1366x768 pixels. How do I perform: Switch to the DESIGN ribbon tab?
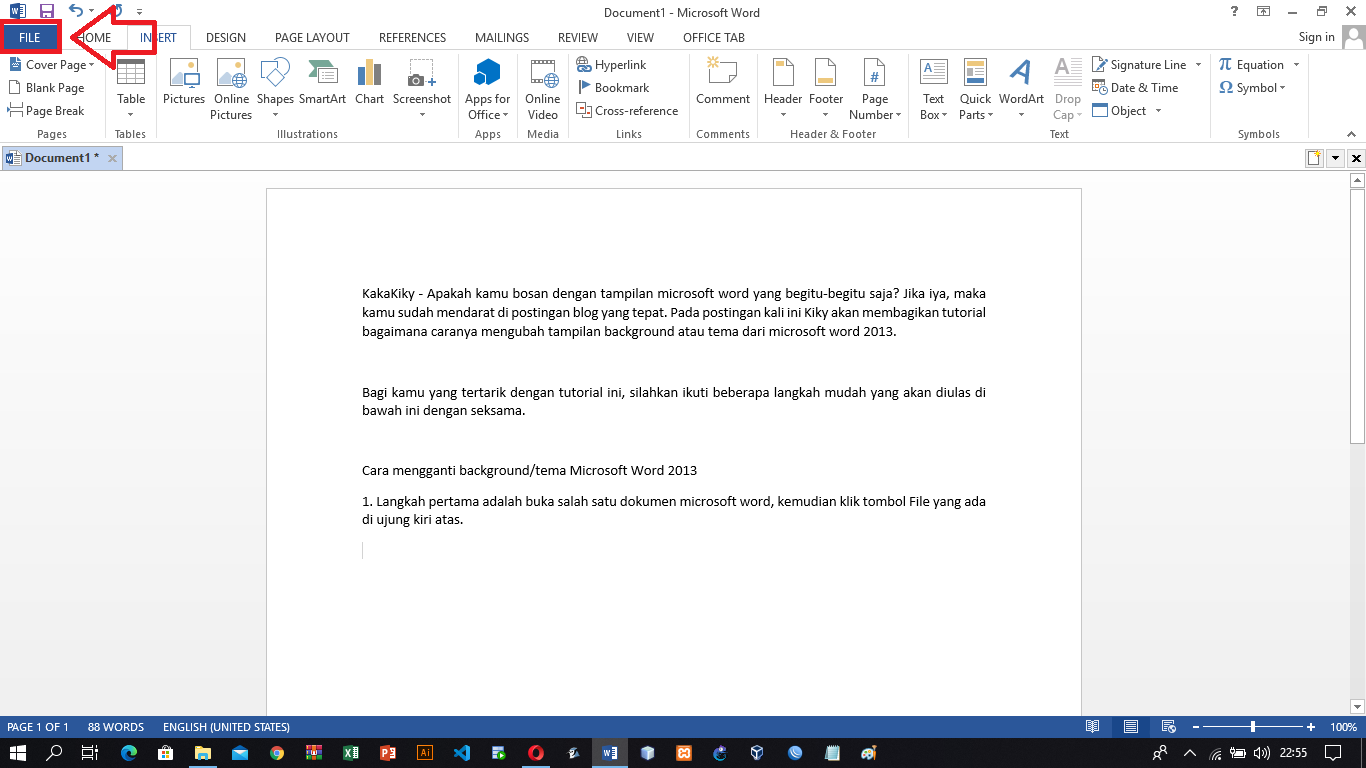pos(225,37)
